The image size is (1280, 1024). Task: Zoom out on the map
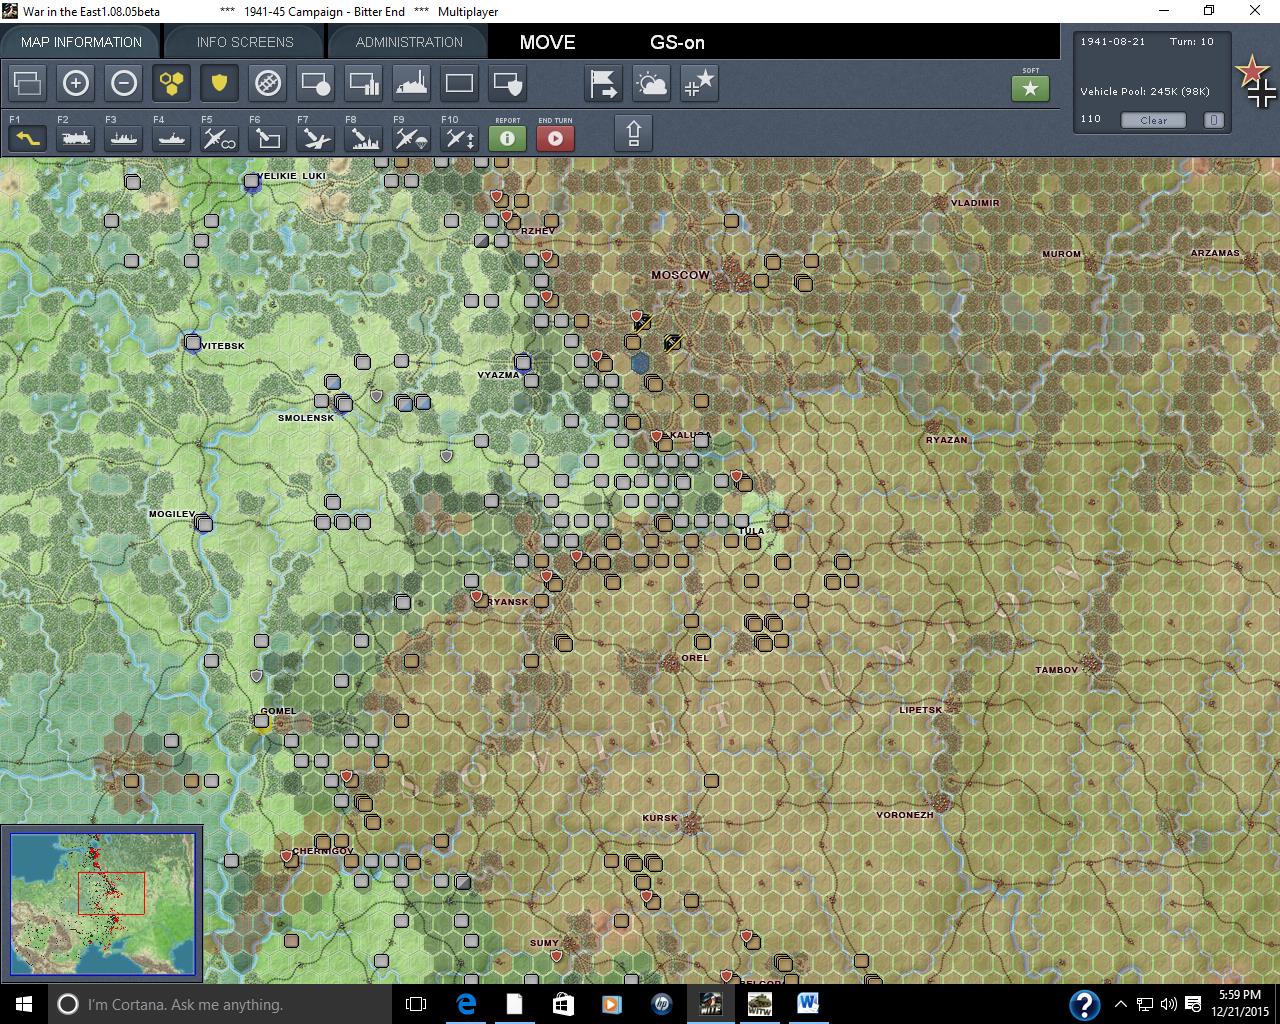(124, 83)
